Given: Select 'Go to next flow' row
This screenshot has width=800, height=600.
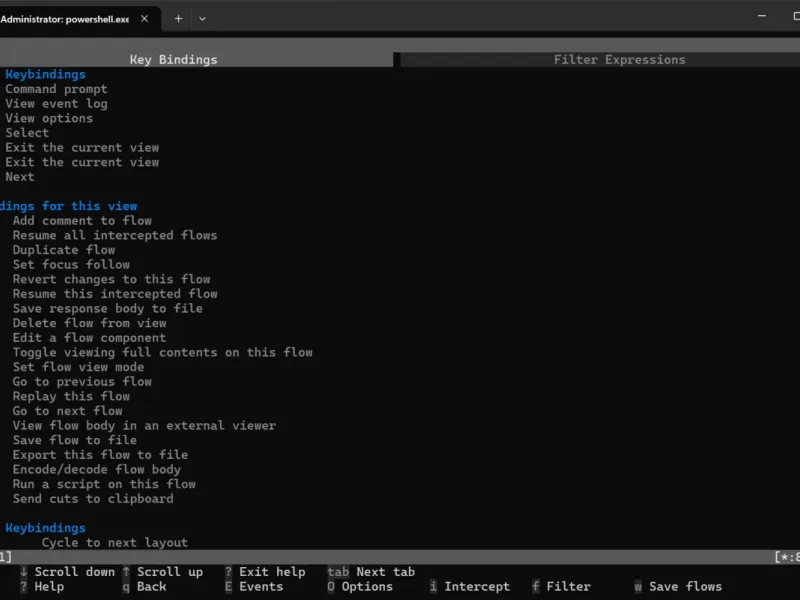Looking at the screenshot, I should click(67, 411).
